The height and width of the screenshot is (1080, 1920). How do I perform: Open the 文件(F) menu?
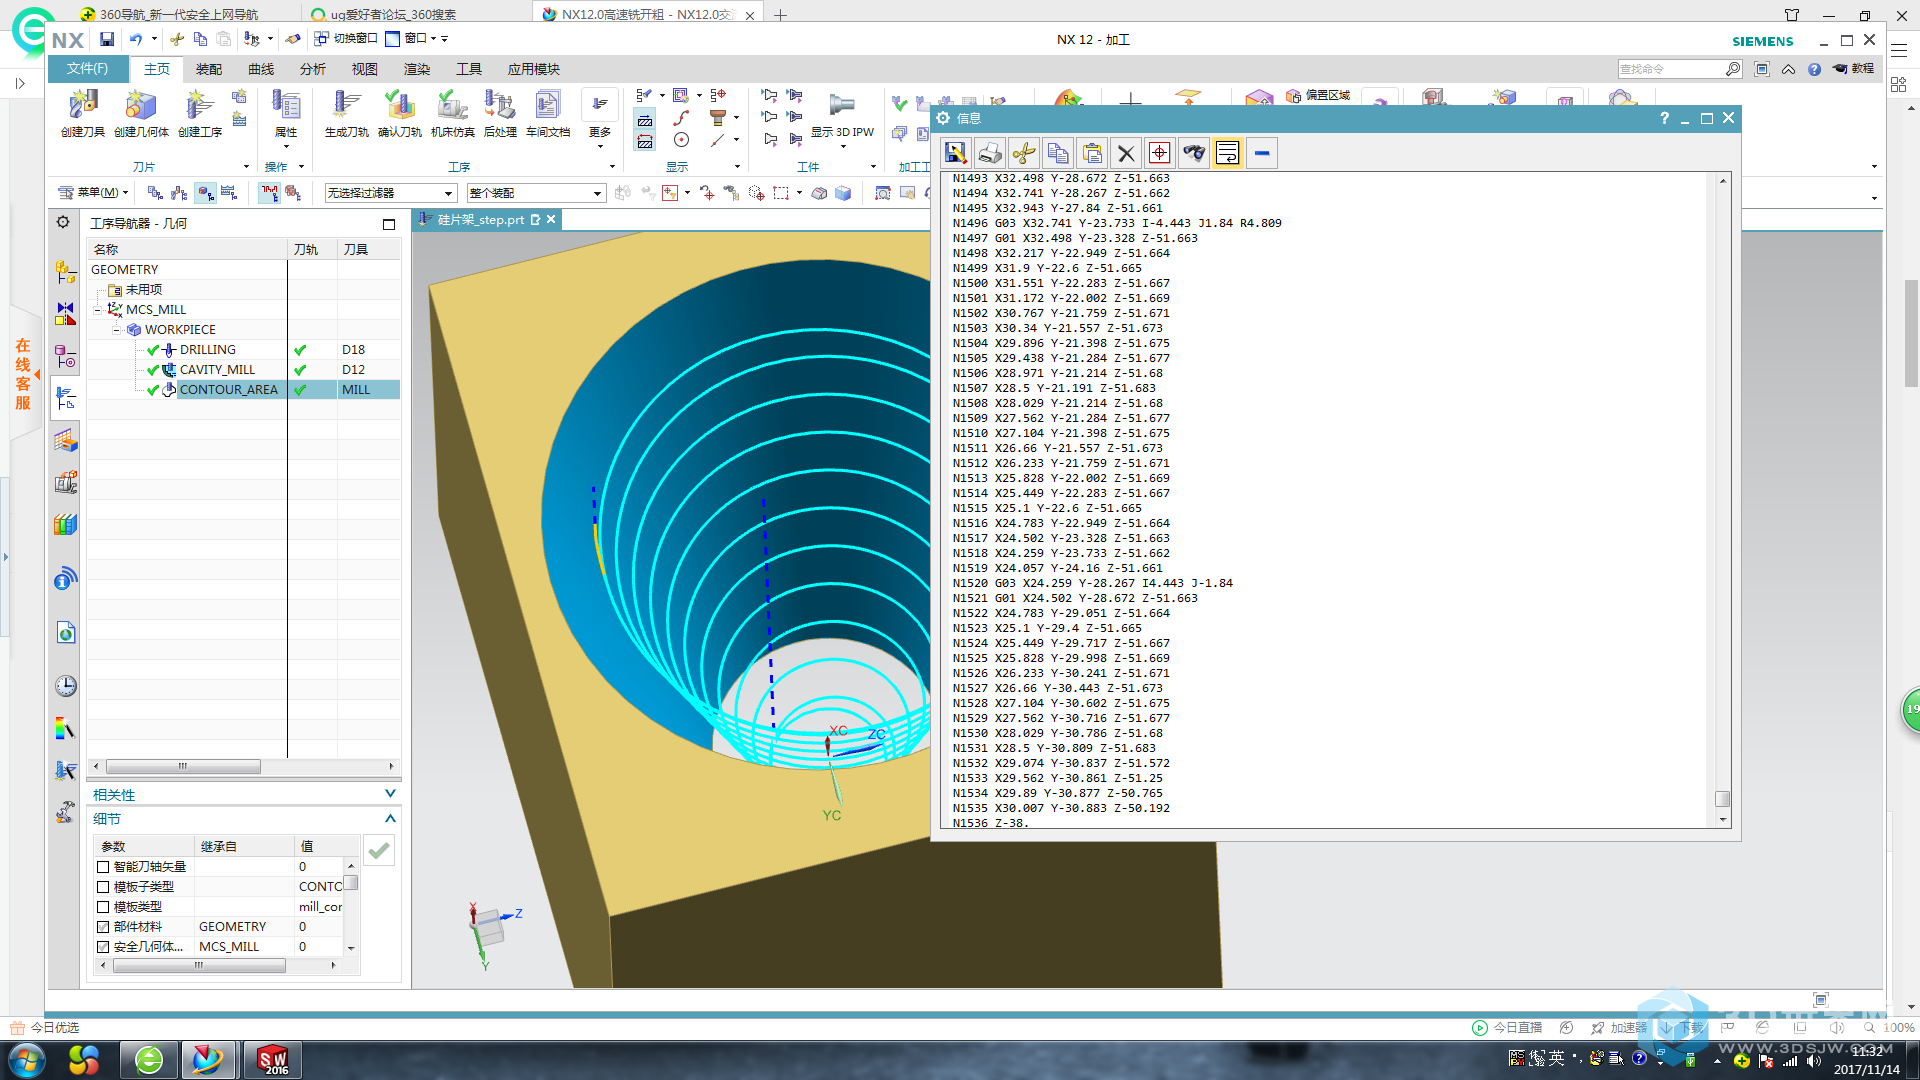coord(88,69)
